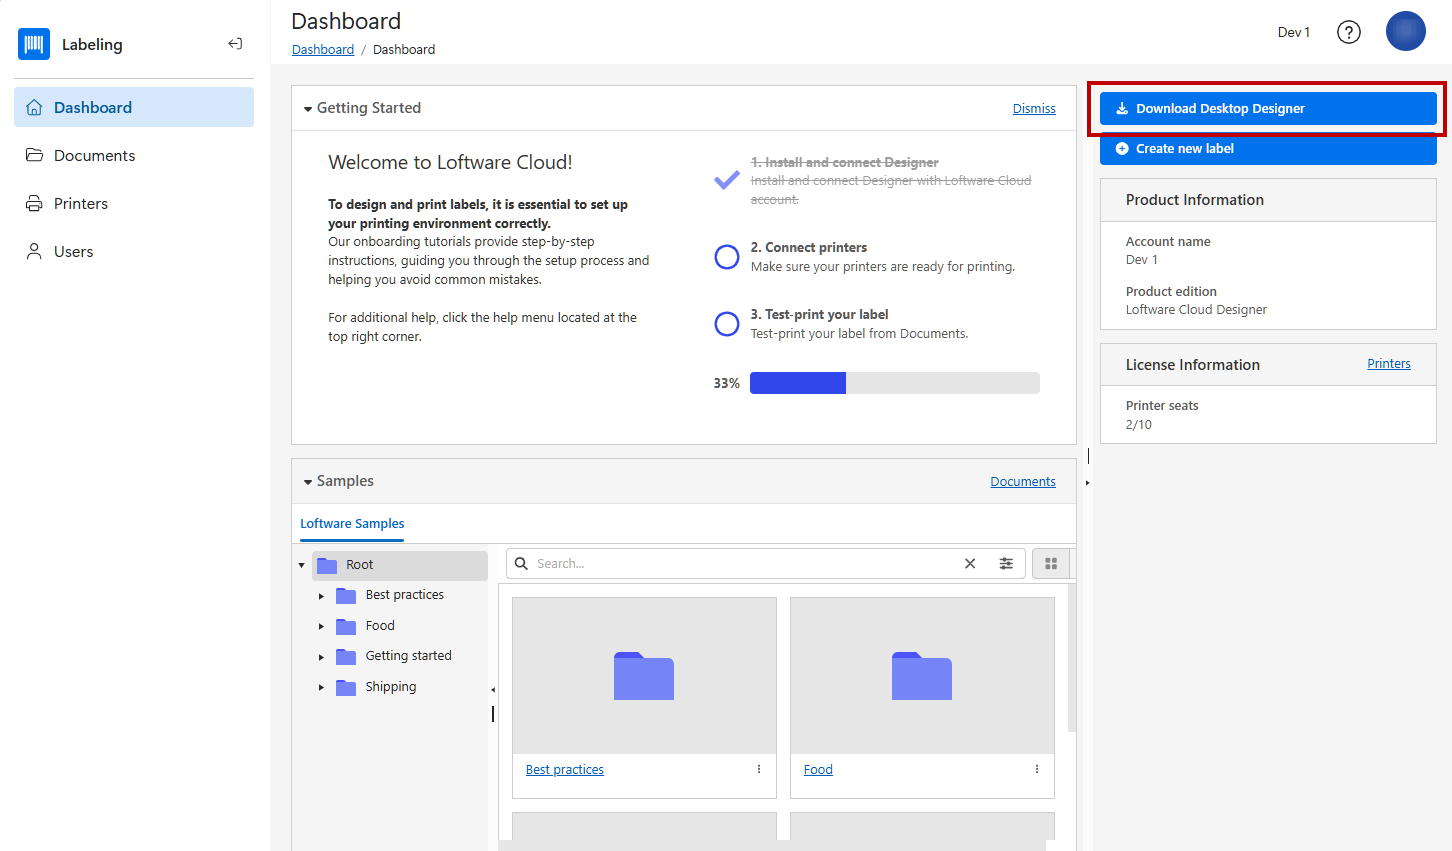This screenshot has height=851, width=1452.
Task: Check off the Test-print your label circle
Action: pos(727,324)
